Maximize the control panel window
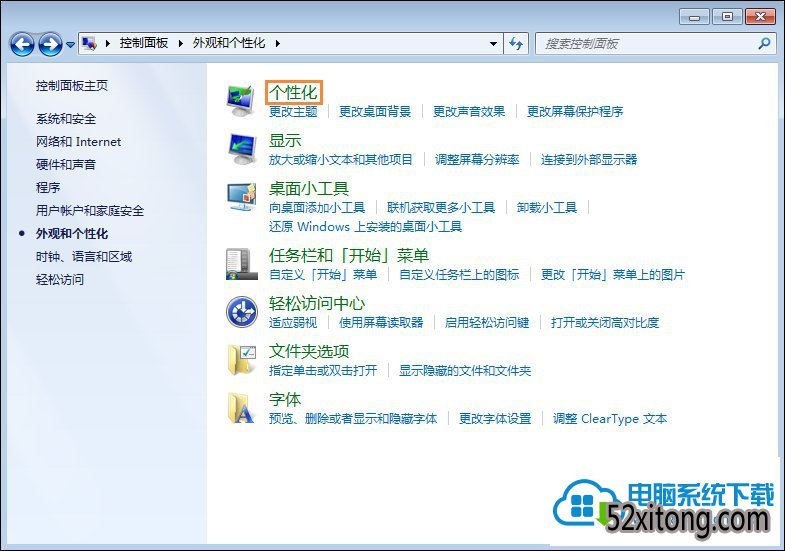This screenshot has width=785, height=551. 727,16
